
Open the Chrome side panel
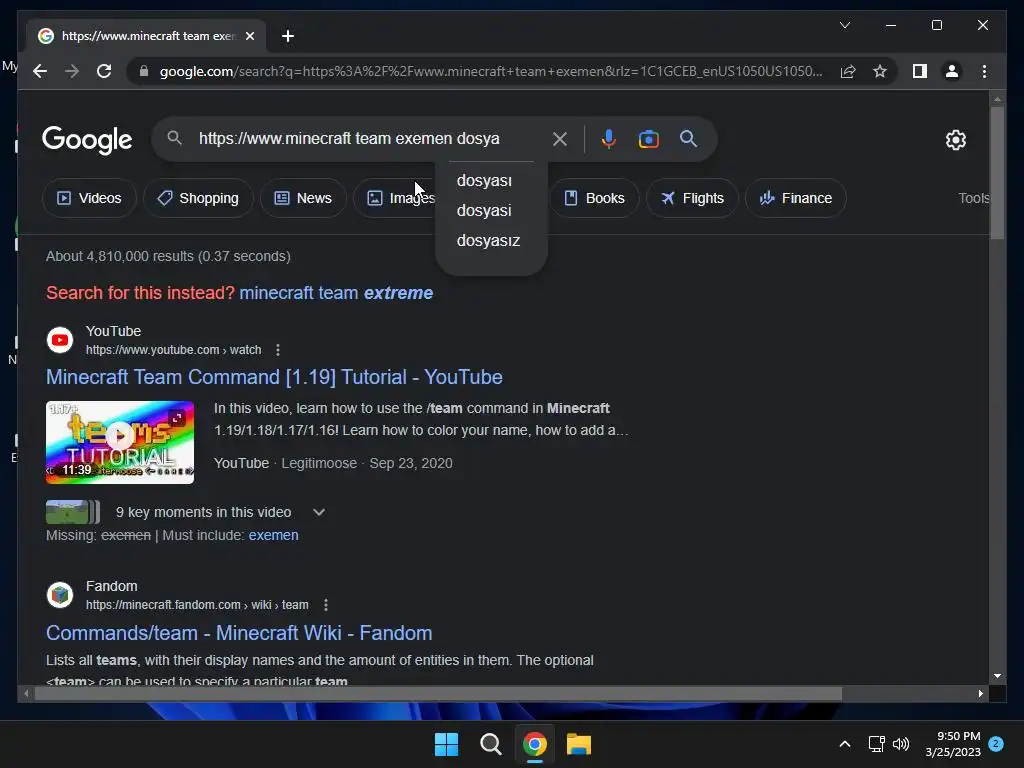920,71
